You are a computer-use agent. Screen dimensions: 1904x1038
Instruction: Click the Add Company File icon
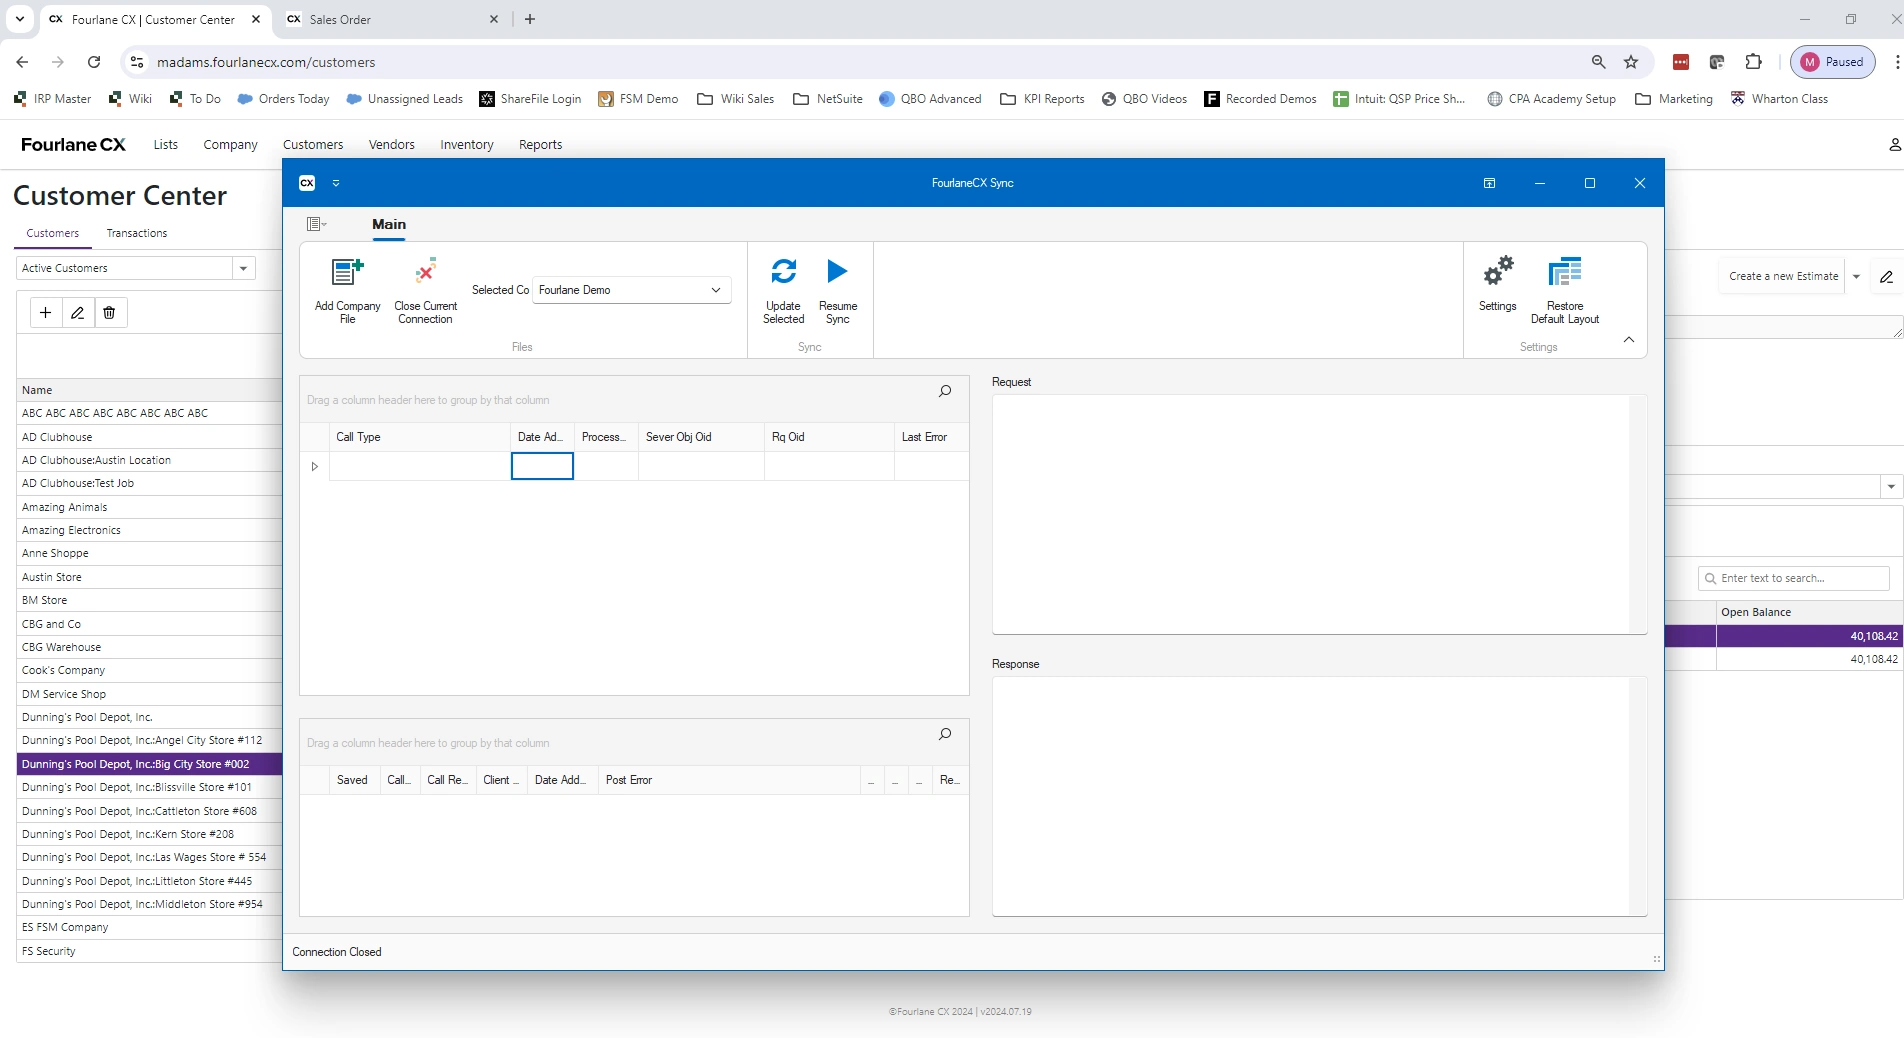point(347,271)
